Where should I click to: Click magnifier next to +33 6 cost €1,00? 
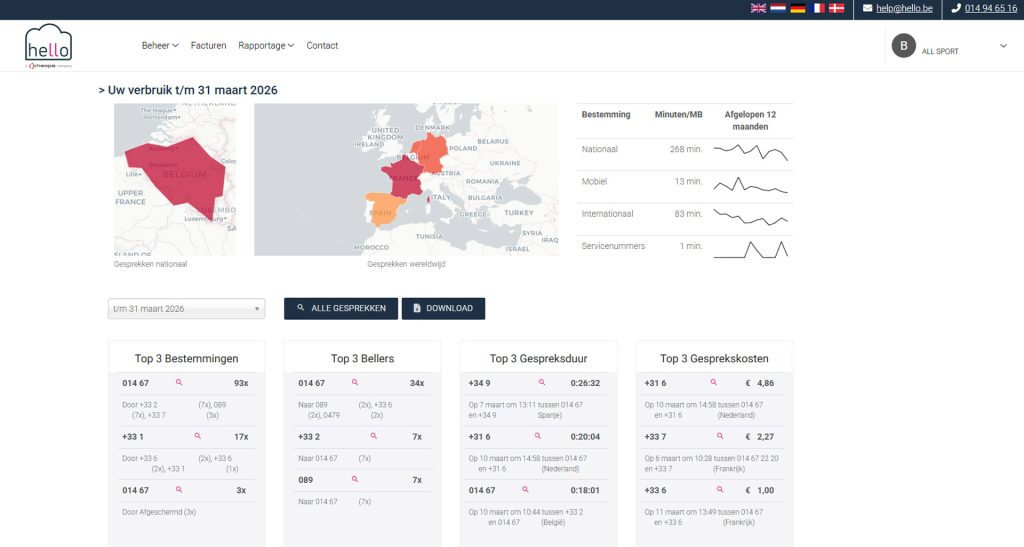click(x=720, y=490)
